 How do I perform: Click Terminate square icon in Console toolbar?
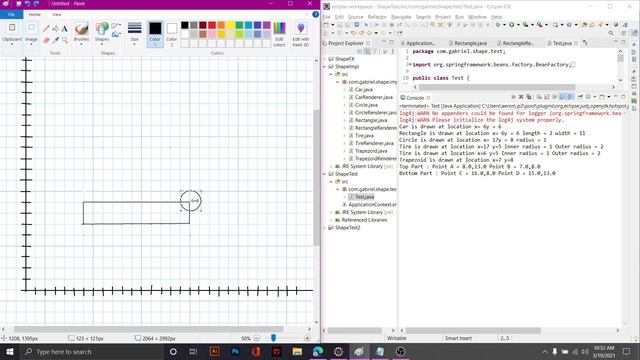[x=513, y=97]
